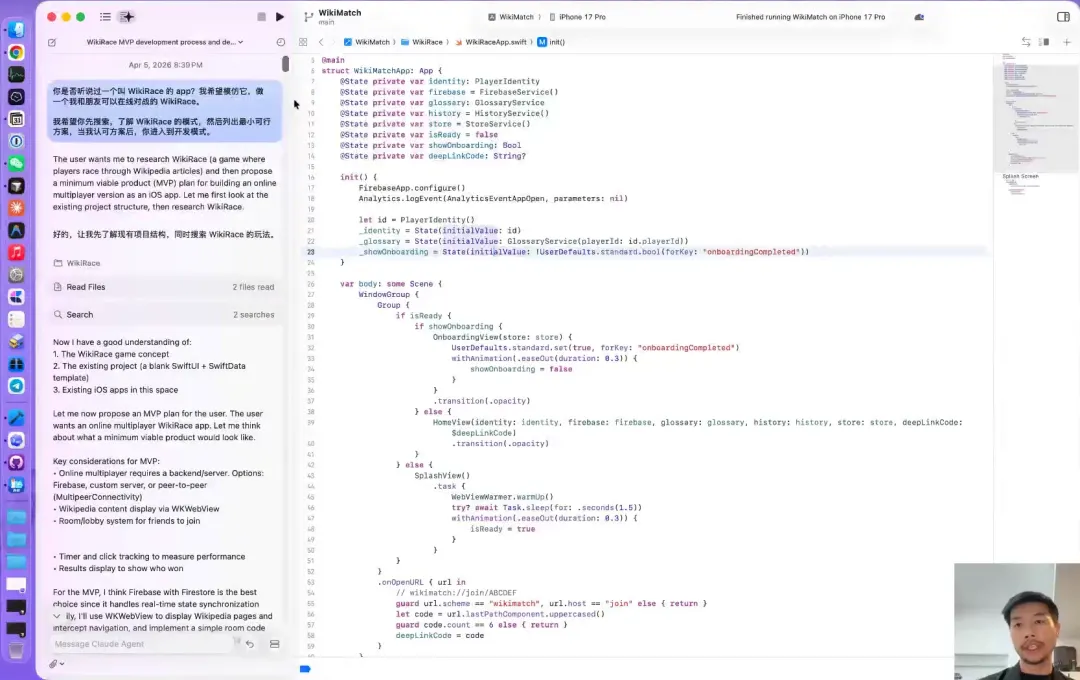Select WikiRaceApp.swift in the jump bar
Image resolution: width=1080 pixels, height=680 pixels.
click(490, 42)
